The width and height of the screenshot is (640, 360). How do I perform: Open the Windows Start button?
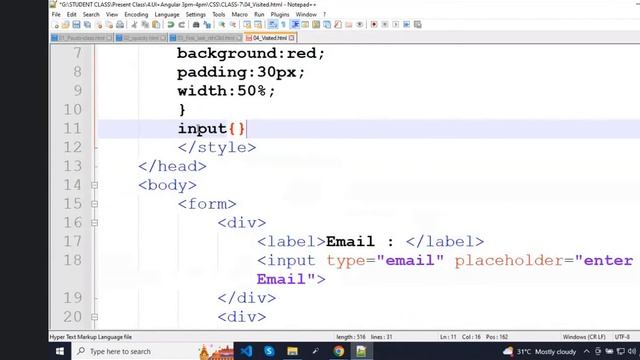click(60, 351)
